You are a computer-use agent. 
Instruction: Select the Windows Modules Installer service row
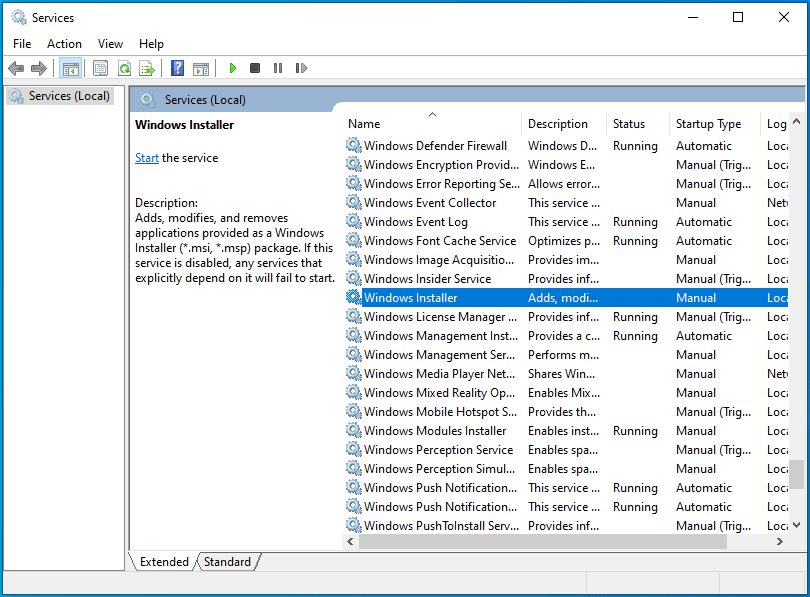point(435,431)
